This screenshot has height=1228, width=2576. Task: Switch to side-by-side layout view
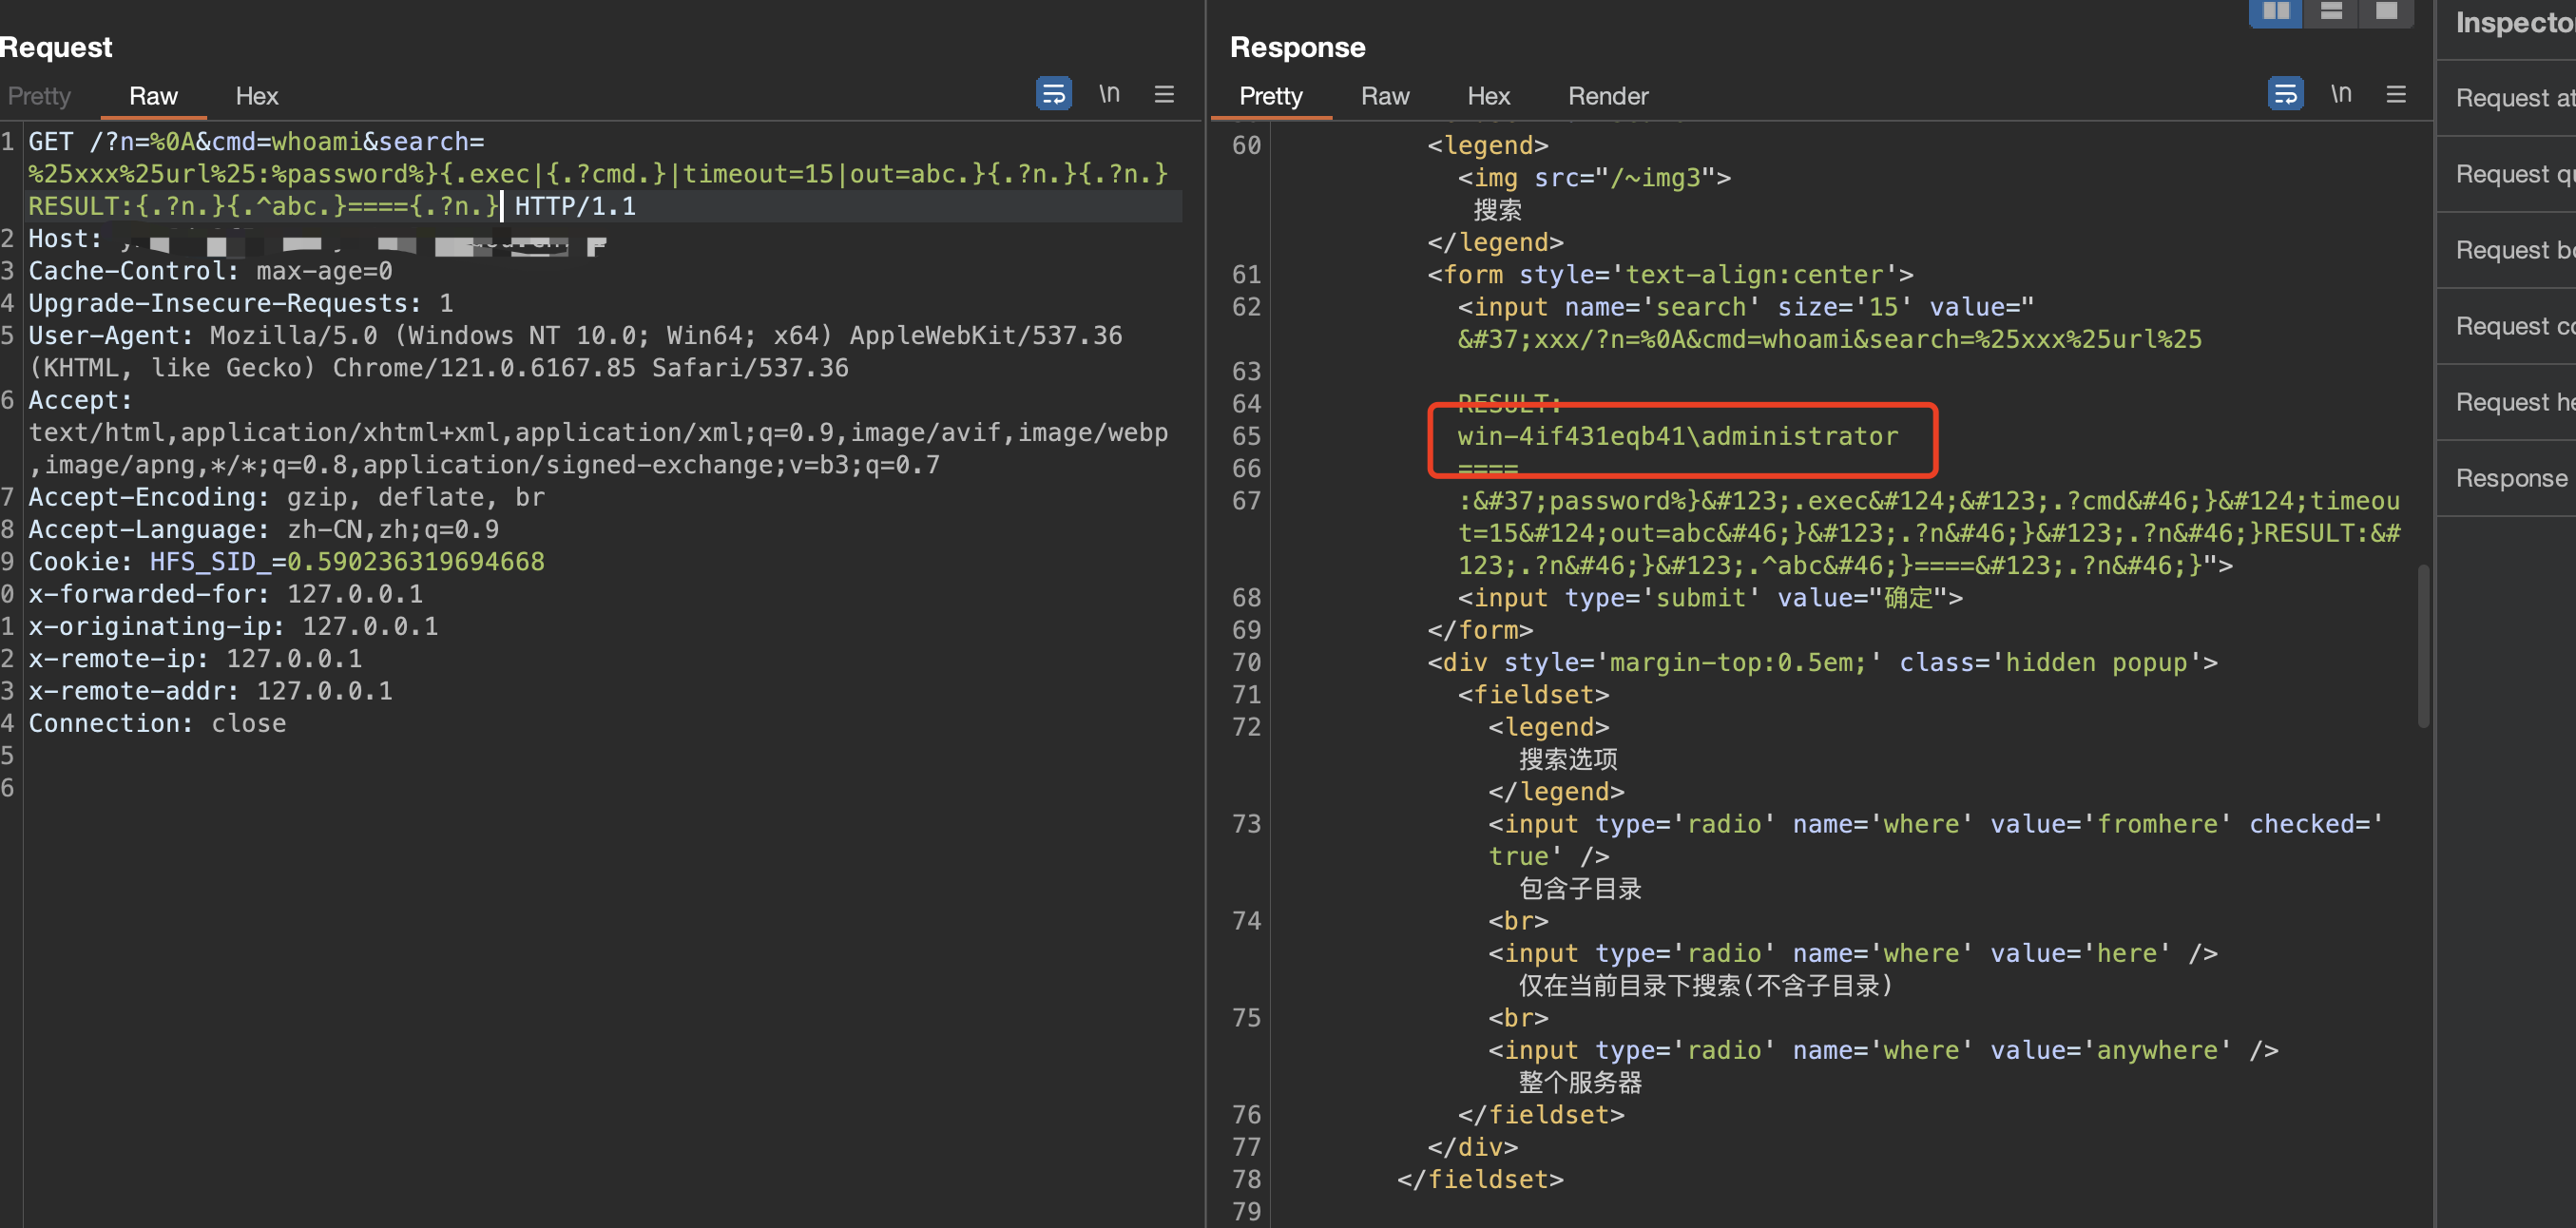pos(2276,12)
